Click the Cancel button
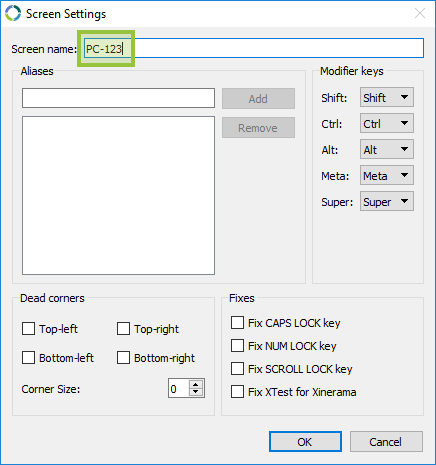The image size is (436, 465). [386, 442]
